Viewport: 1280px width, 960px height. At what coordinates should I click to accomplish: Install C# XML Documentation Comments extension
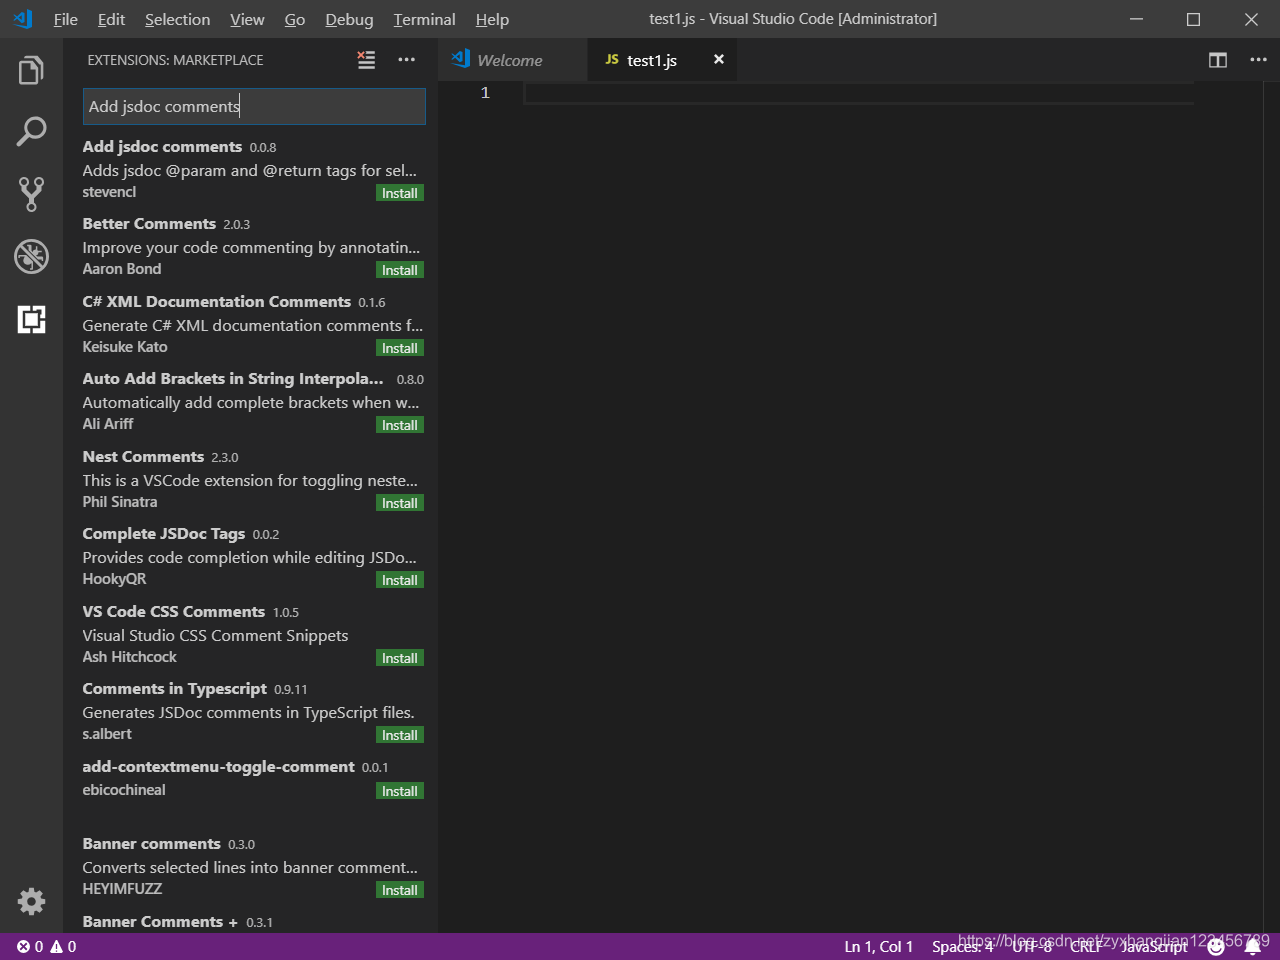[400, 348]
